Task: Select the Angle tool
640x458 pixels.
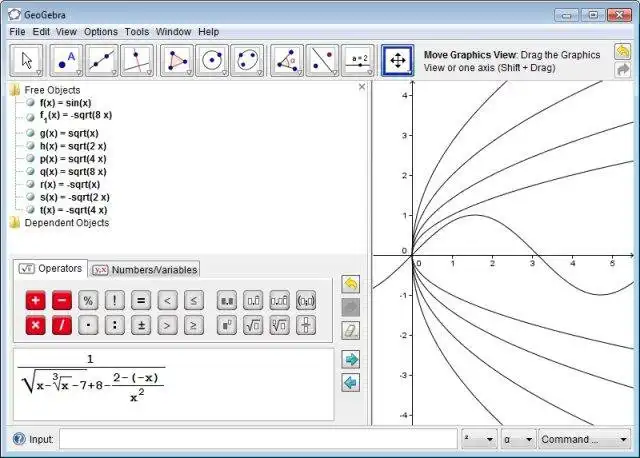Action: pyautogui.click(x=287, y=60)
